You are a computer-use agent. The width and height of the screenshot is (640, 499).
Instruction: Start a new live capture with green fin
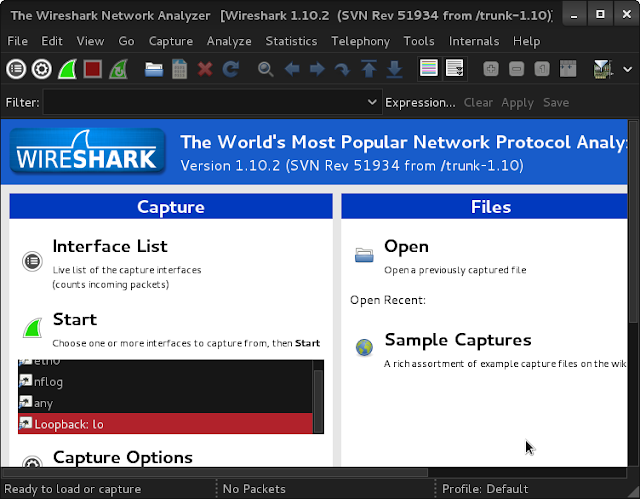point(67,69)
